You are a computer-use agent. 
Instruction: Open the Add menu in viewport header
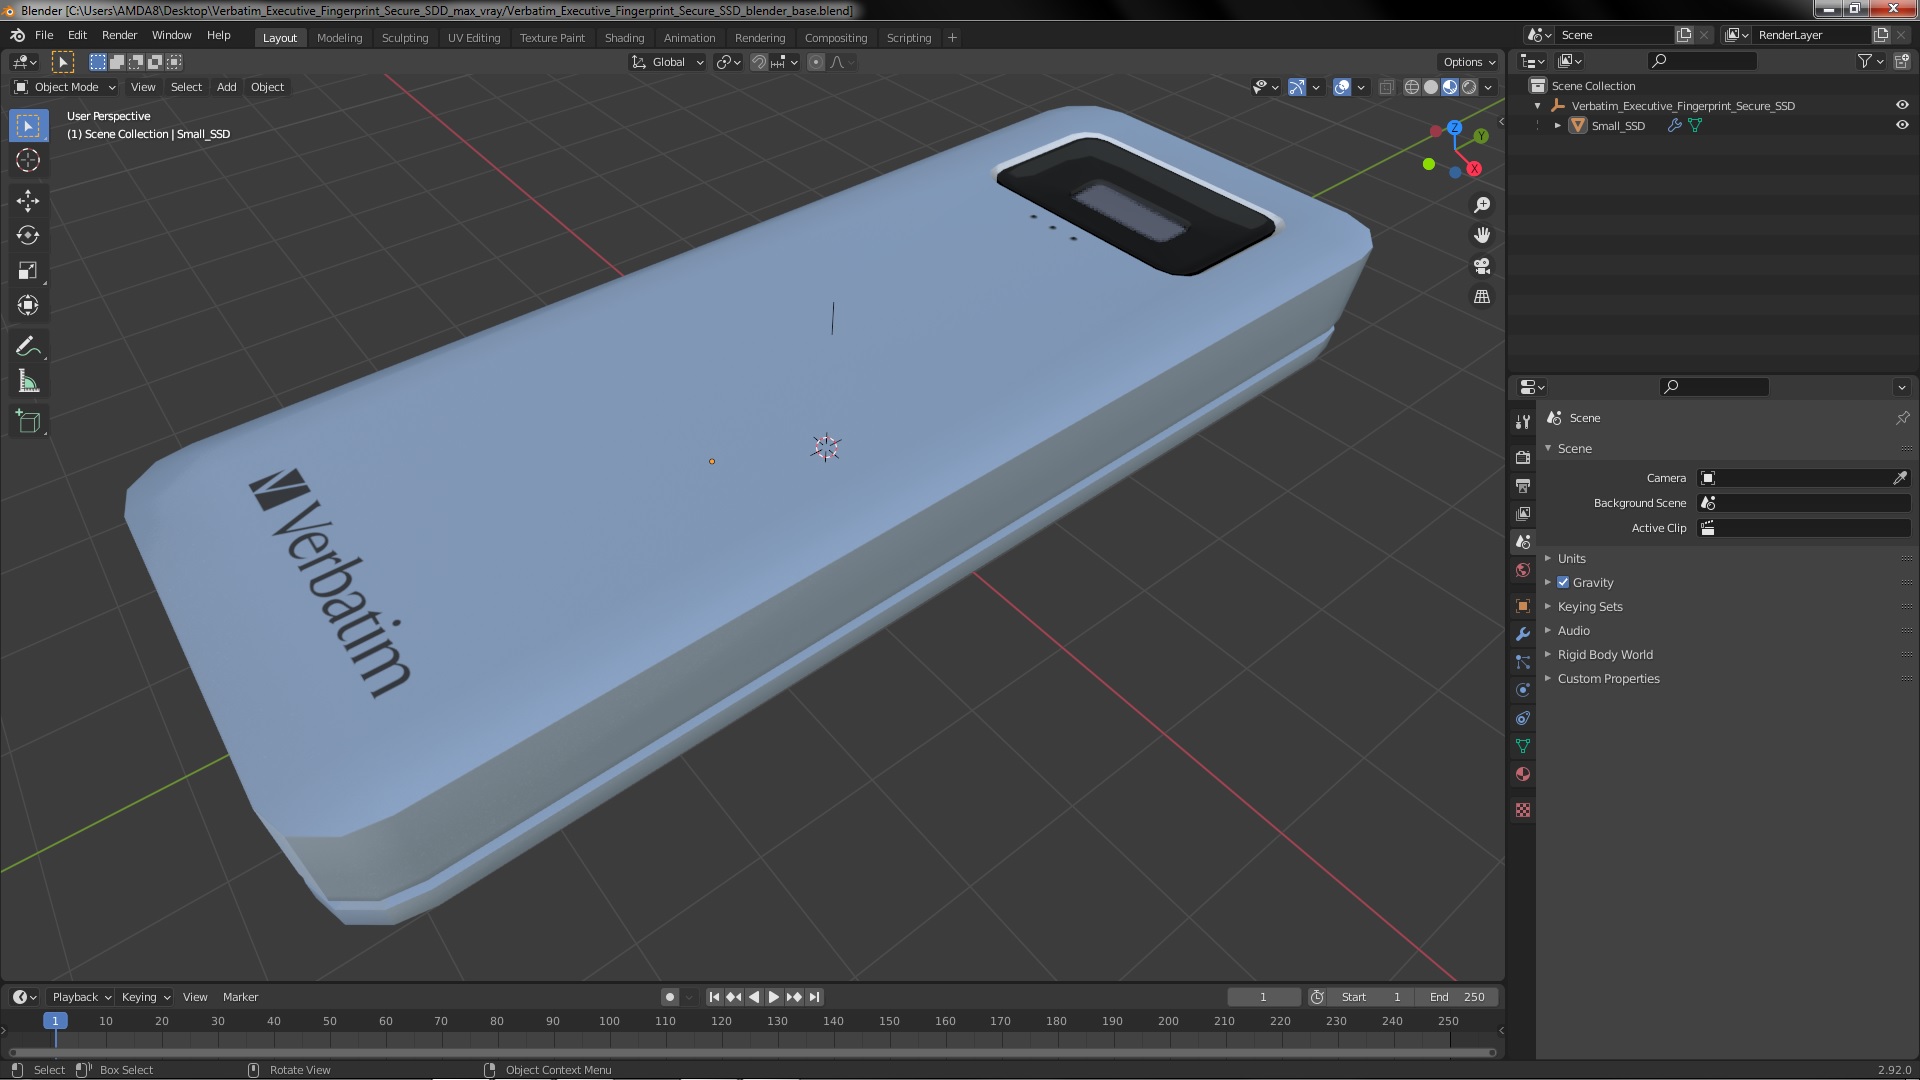click(226, 87)
